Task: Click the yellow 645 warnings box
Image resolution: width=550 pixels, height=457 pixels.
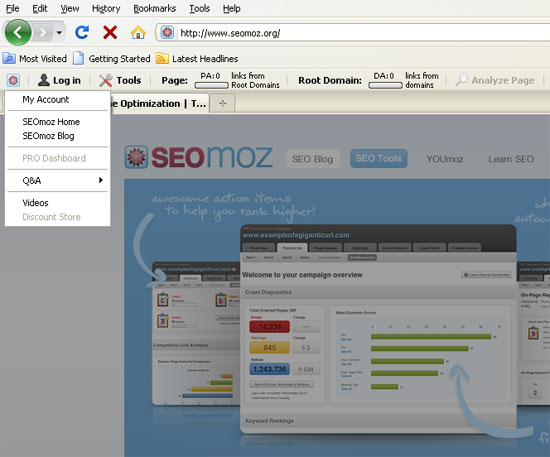Action: click(269, 348)
